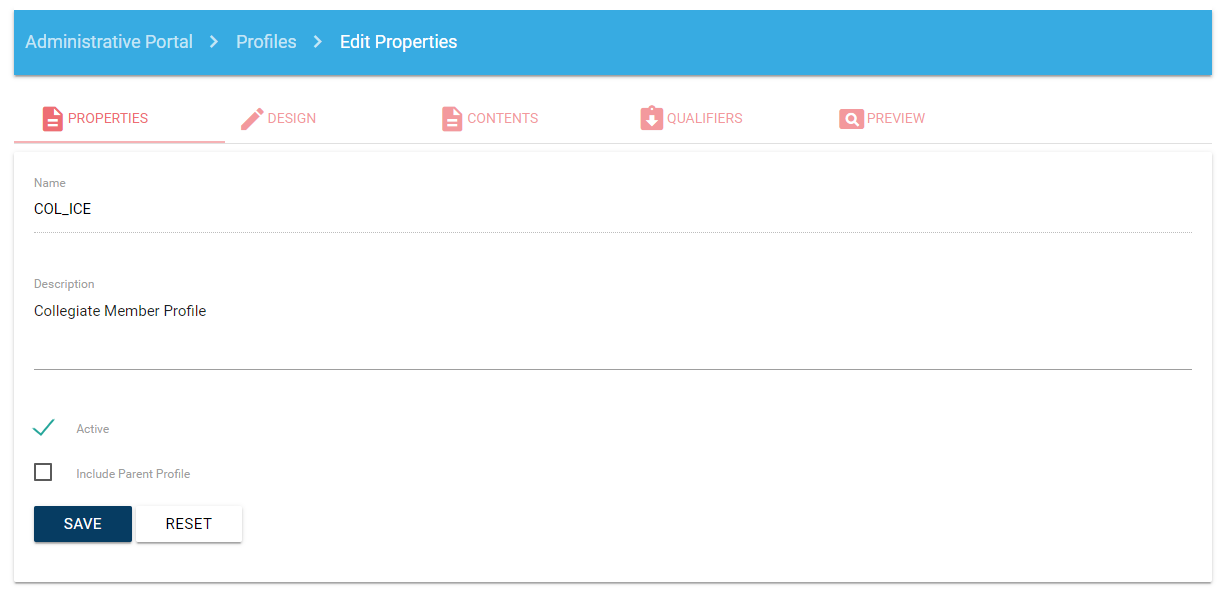Navigate to the Profiles breadcrumb link
Image resolution: width=1225 pixels, height=594 pixels.
[x=266, y=42]
